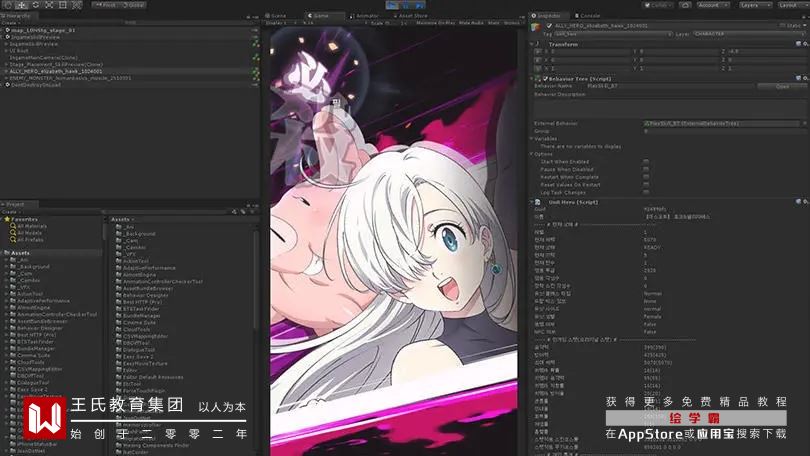Open the cloud services icon

[685, 5]
